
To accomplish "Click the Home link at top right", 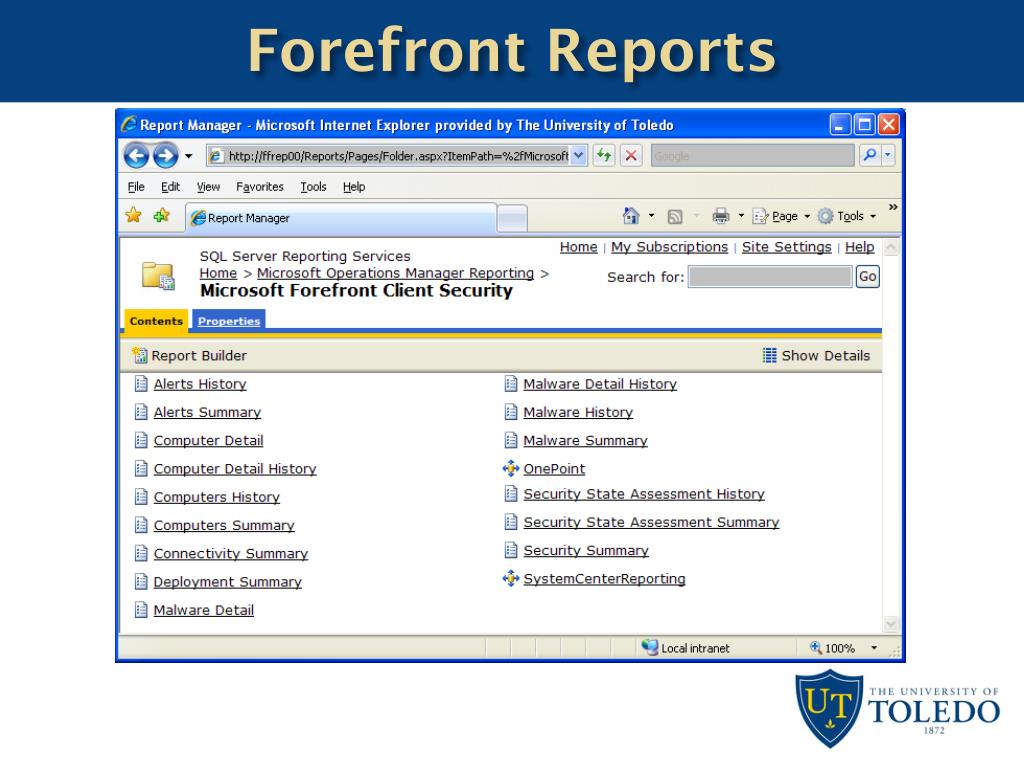I will click(x=579, y=247).
